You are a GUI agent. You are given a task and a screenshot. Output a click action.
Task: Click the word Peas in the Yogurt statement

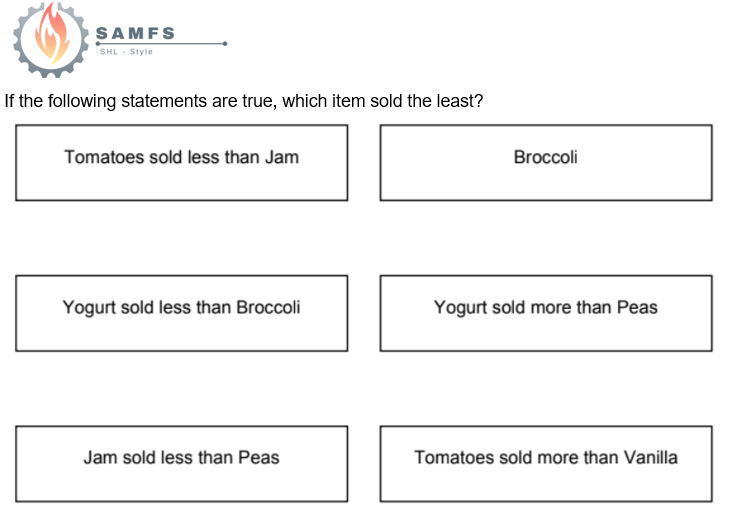(x=637, y=307)
